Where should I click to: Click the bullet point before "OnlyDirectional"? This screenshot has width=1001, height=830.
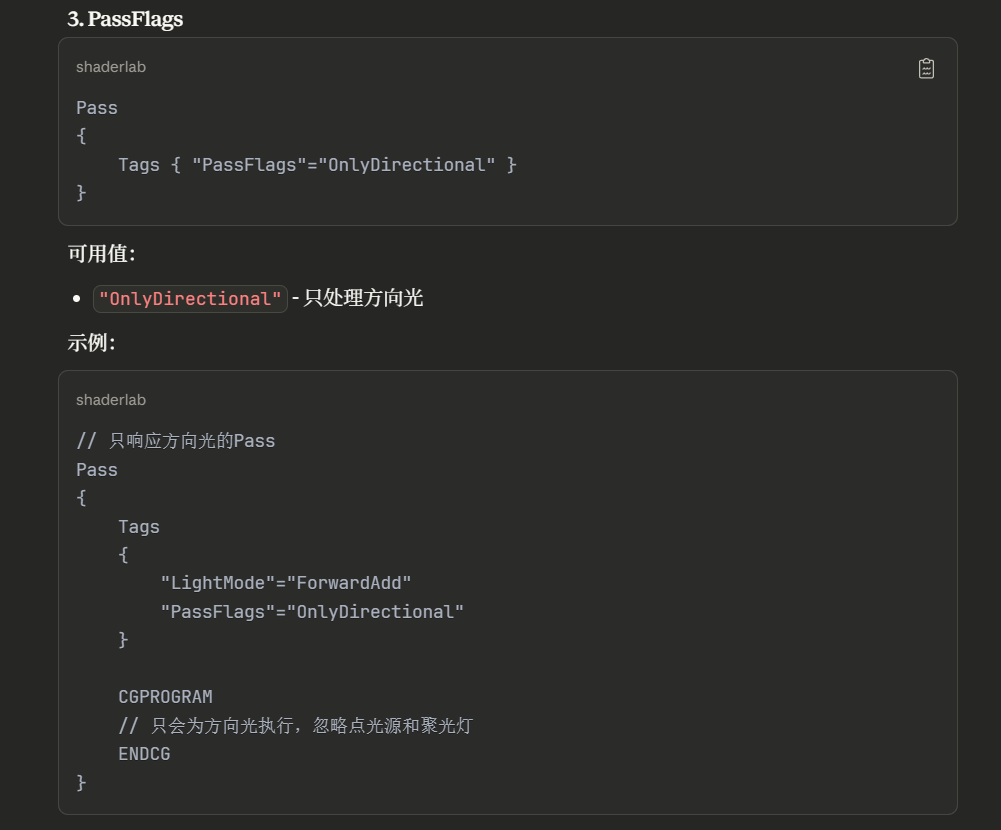click(x=77, y=299)
